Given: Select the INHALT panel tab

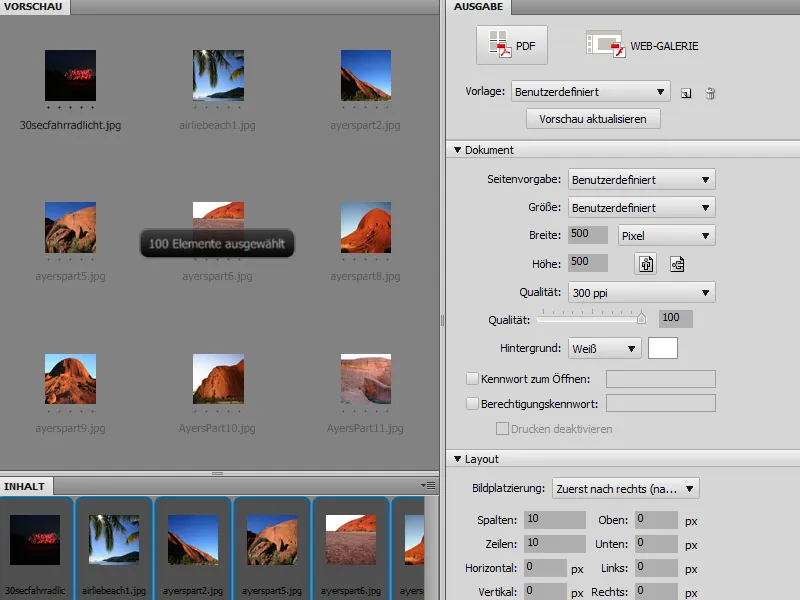Looking at the screenshot, I should [x=25, y=486].
